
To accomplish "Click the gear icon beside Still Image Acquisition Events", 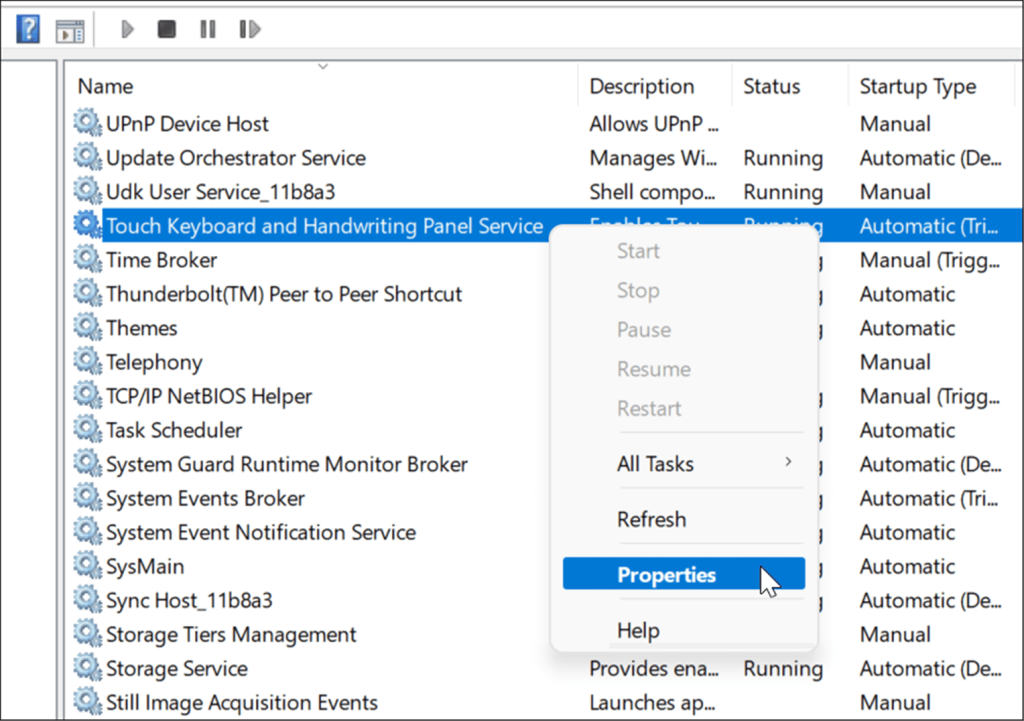I will pyautogui.click(x=88, y=701).
